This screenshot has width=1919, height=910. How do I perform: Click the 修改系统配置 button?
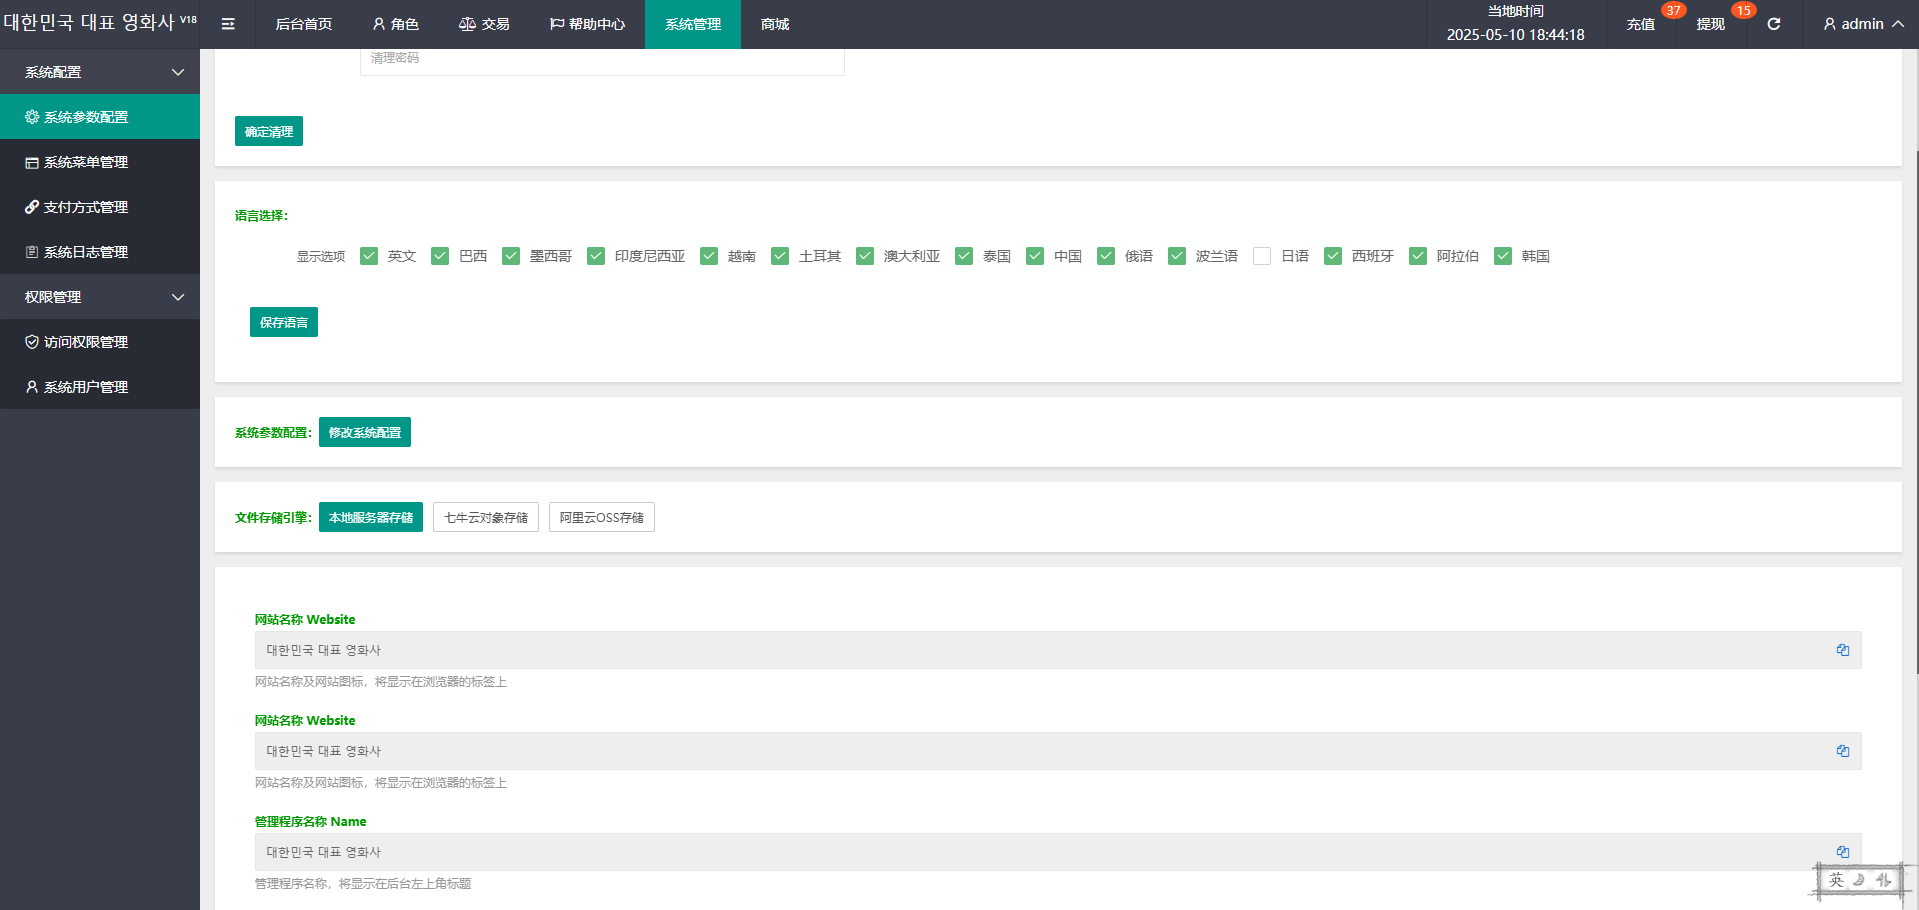tap(365, 432)
